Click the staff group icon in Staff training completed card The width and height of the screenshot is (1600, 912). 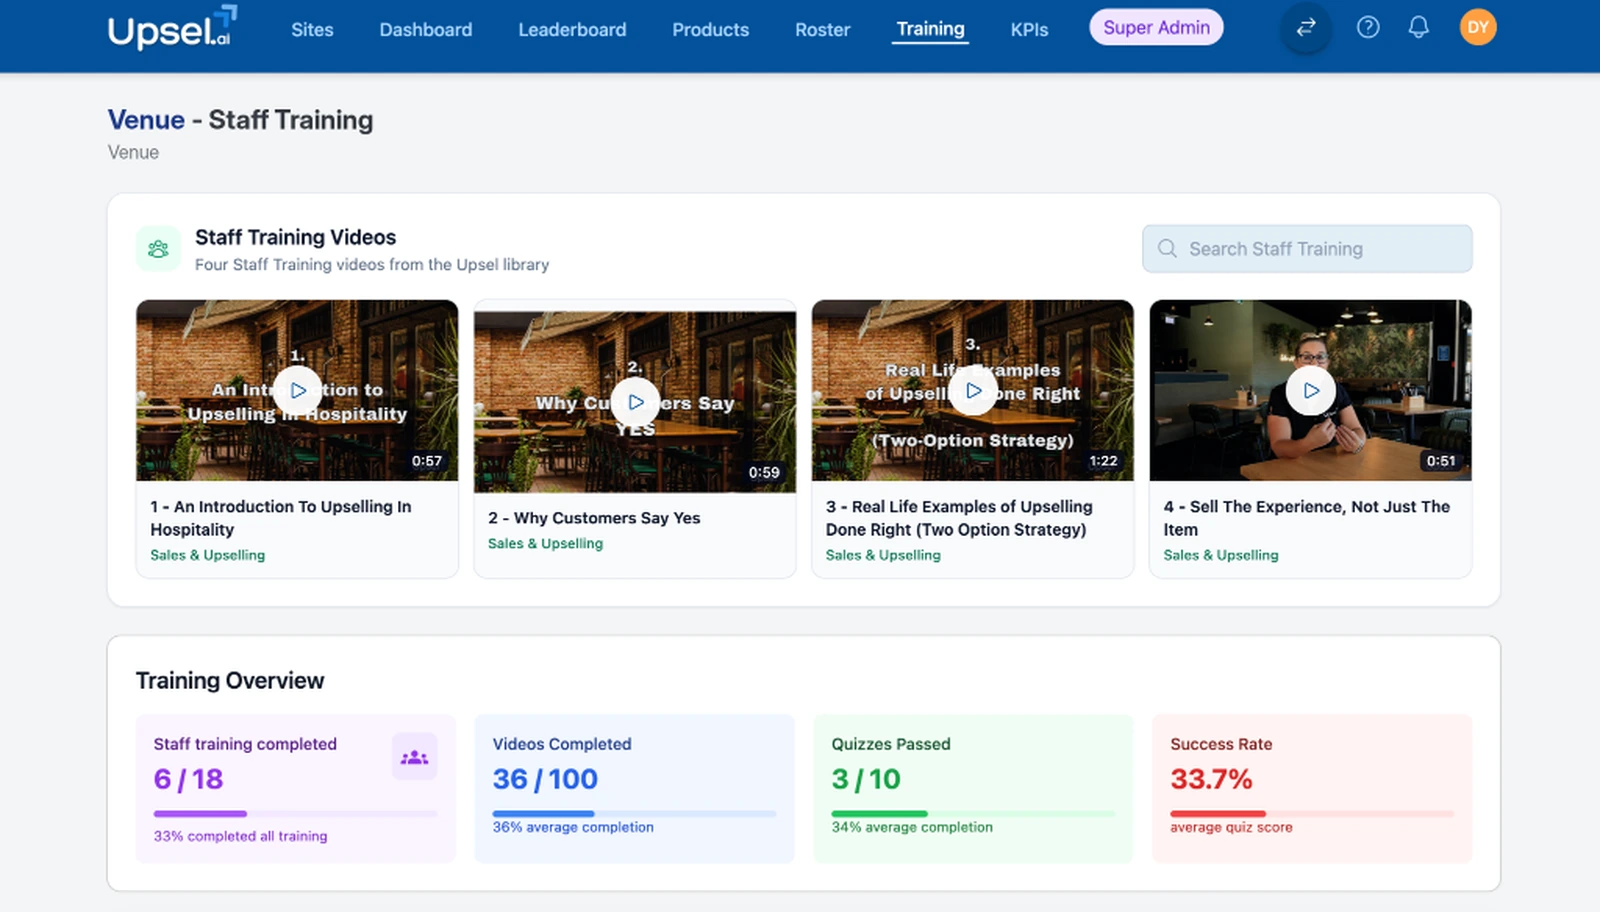click(414, 758)
